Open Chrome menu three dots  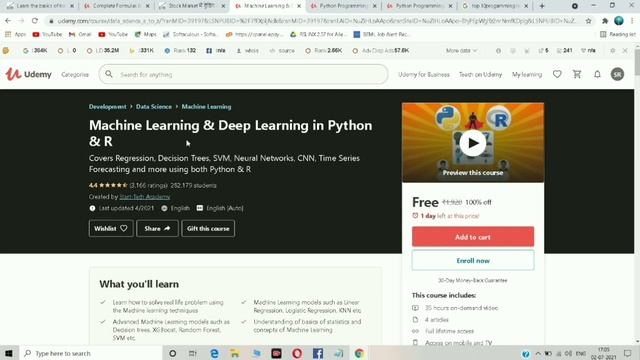[x=632, y=21]
